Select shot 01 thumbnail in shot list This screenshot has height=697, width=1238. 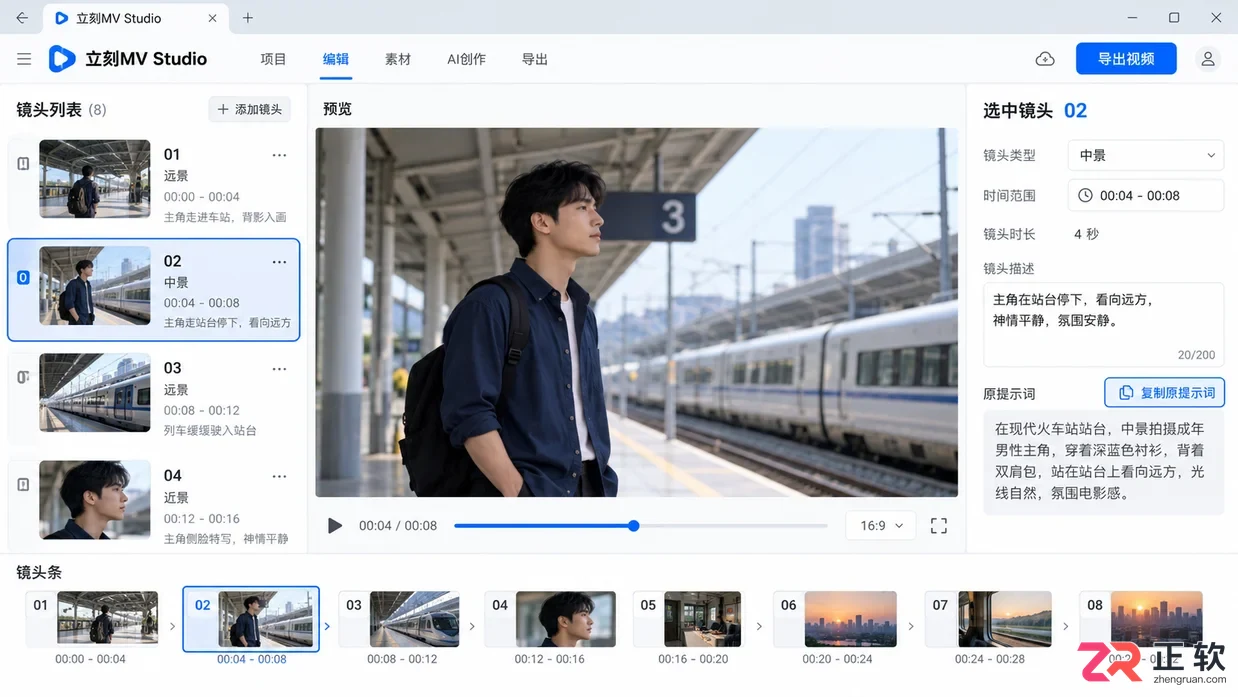[95, 179]
